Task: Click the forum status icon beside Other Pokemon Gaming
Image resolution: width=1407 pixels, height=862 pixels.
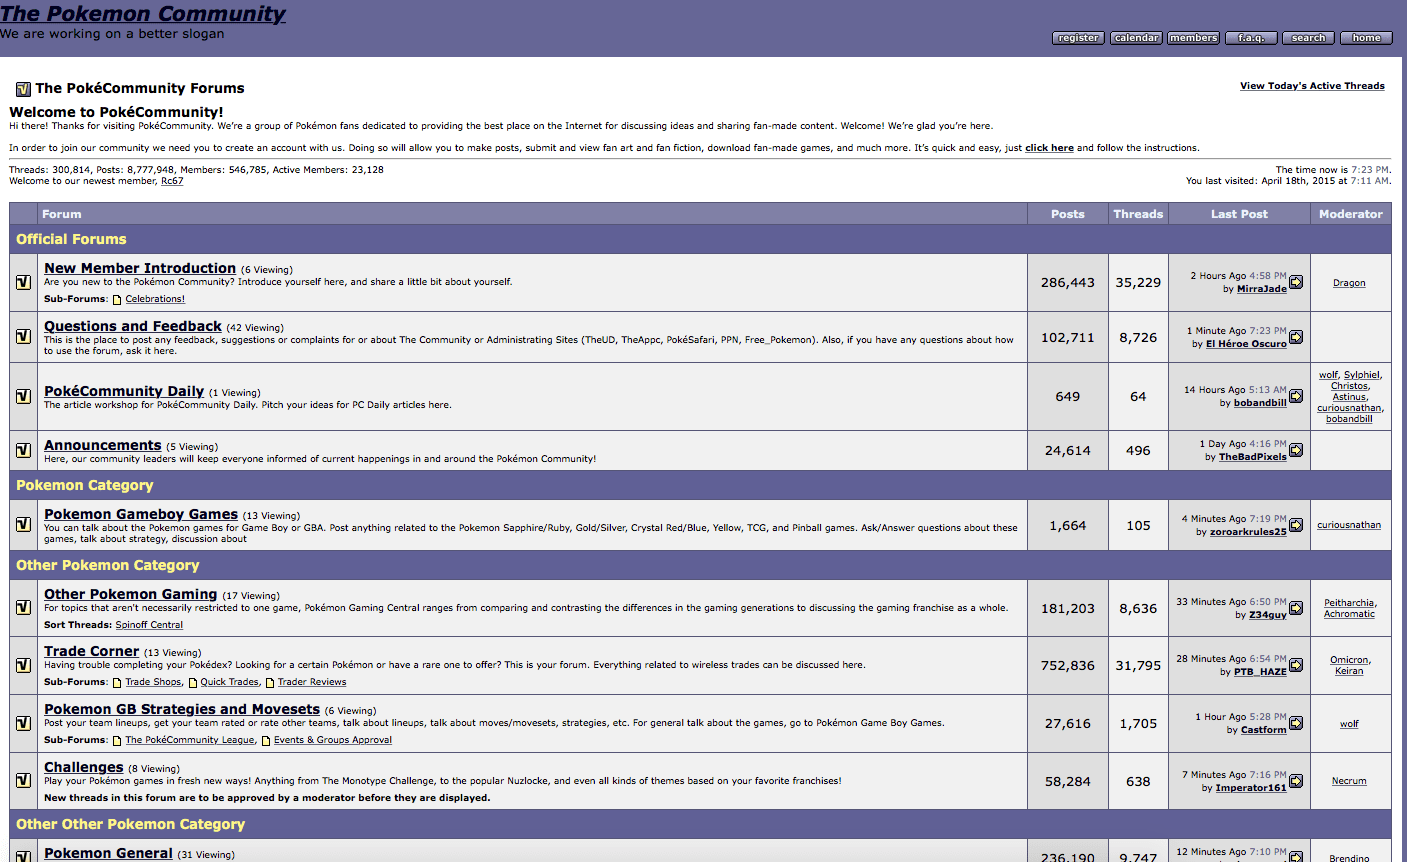Action: click(23, 607)
